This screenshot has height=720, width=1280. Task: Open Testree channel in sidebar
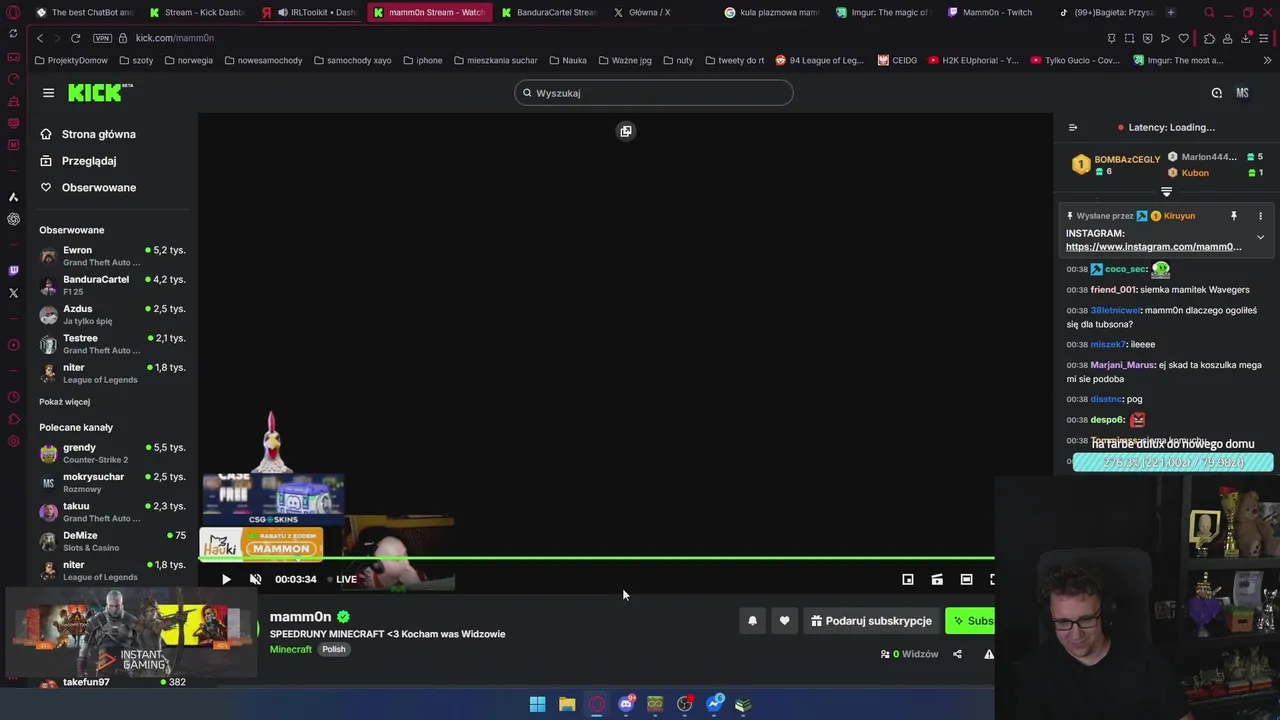(x=112, y=344)
